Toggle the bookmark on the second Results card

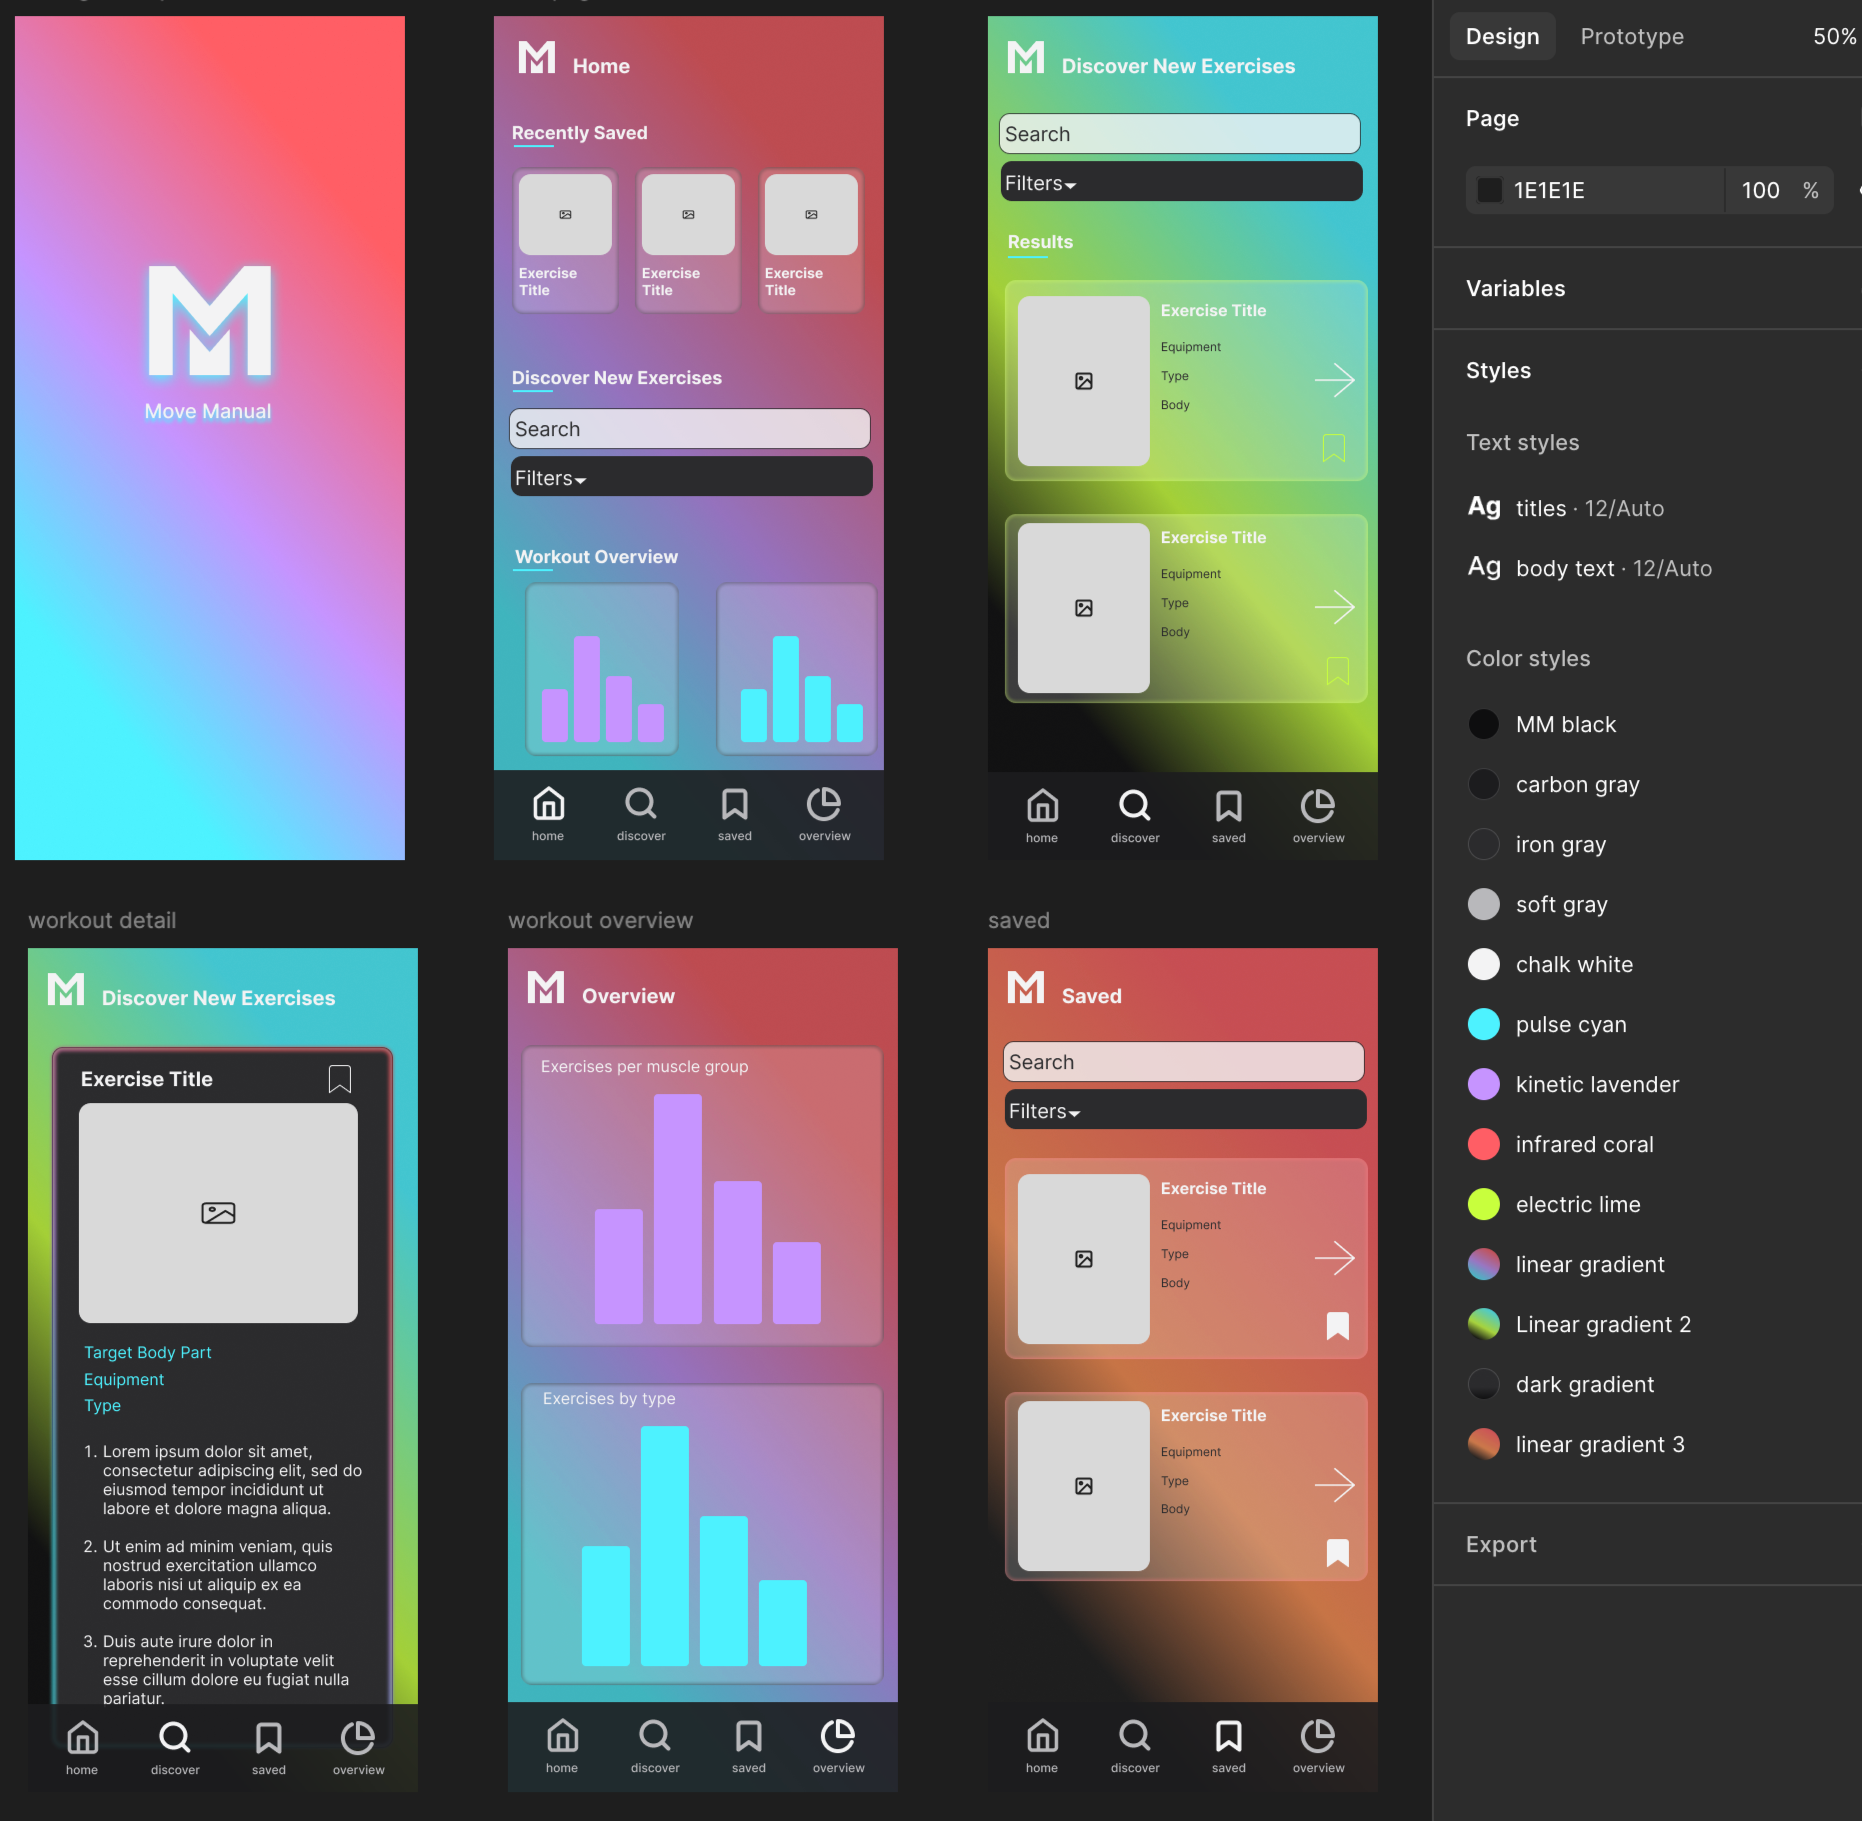point(1337,672)
